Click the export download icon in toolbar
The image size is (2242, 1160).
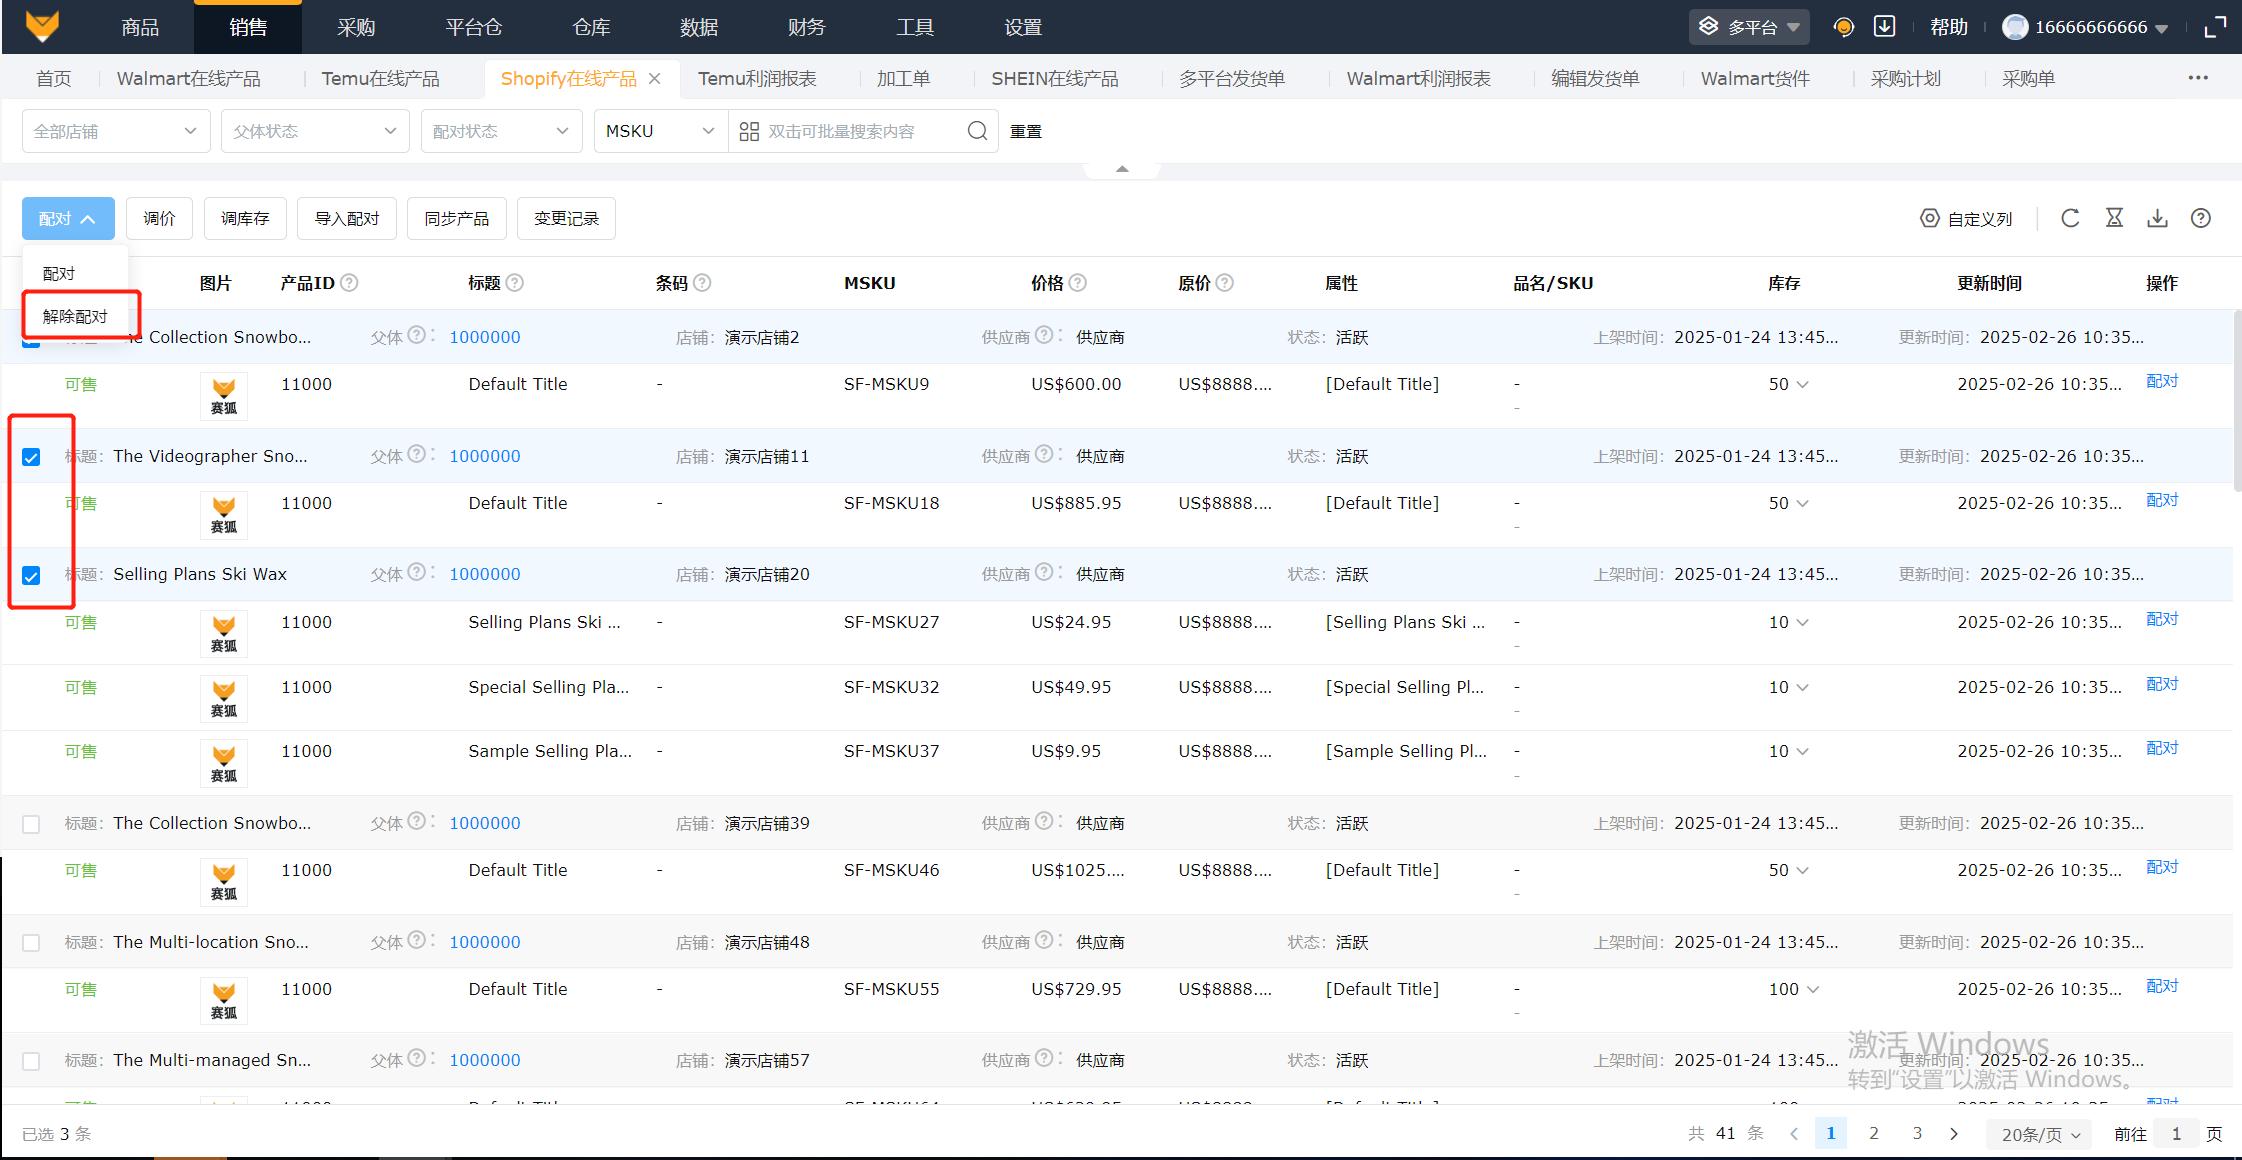point(2157,218)
